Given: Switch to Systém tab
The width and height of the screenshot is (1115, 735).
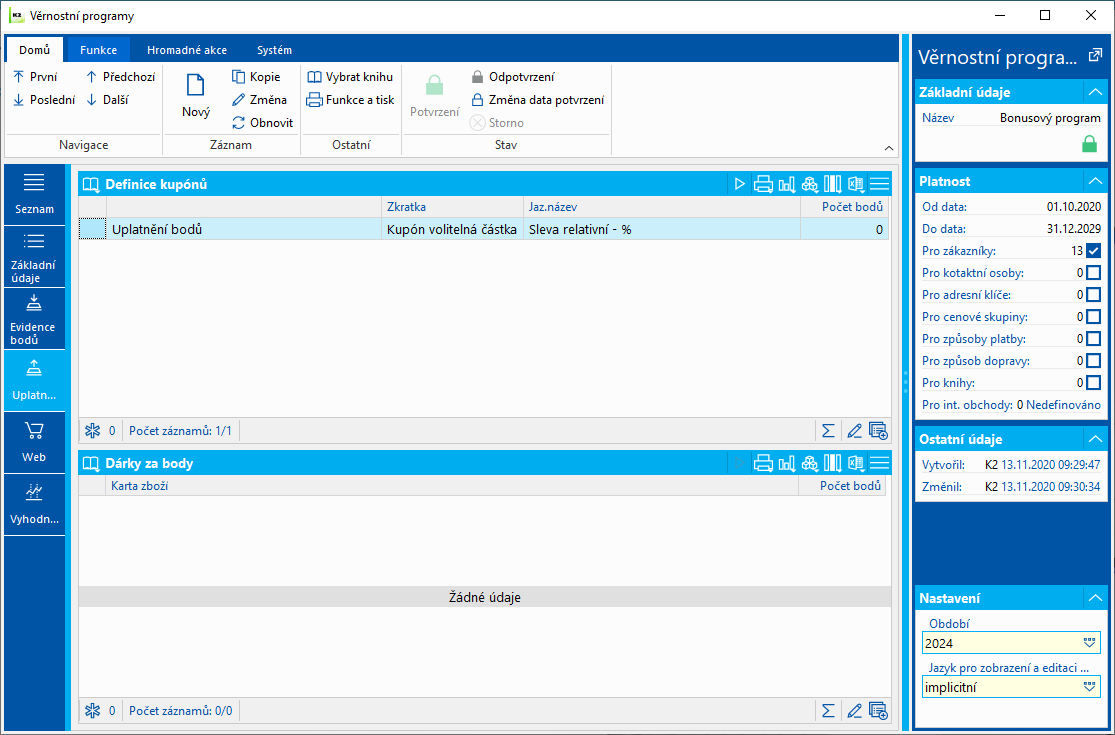Looking at the screenshot, I should point(274,50).
